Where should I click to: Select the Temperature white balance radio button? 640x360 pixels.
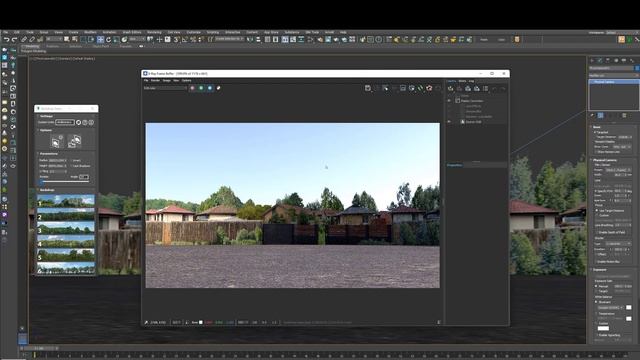tap(596, 313)
